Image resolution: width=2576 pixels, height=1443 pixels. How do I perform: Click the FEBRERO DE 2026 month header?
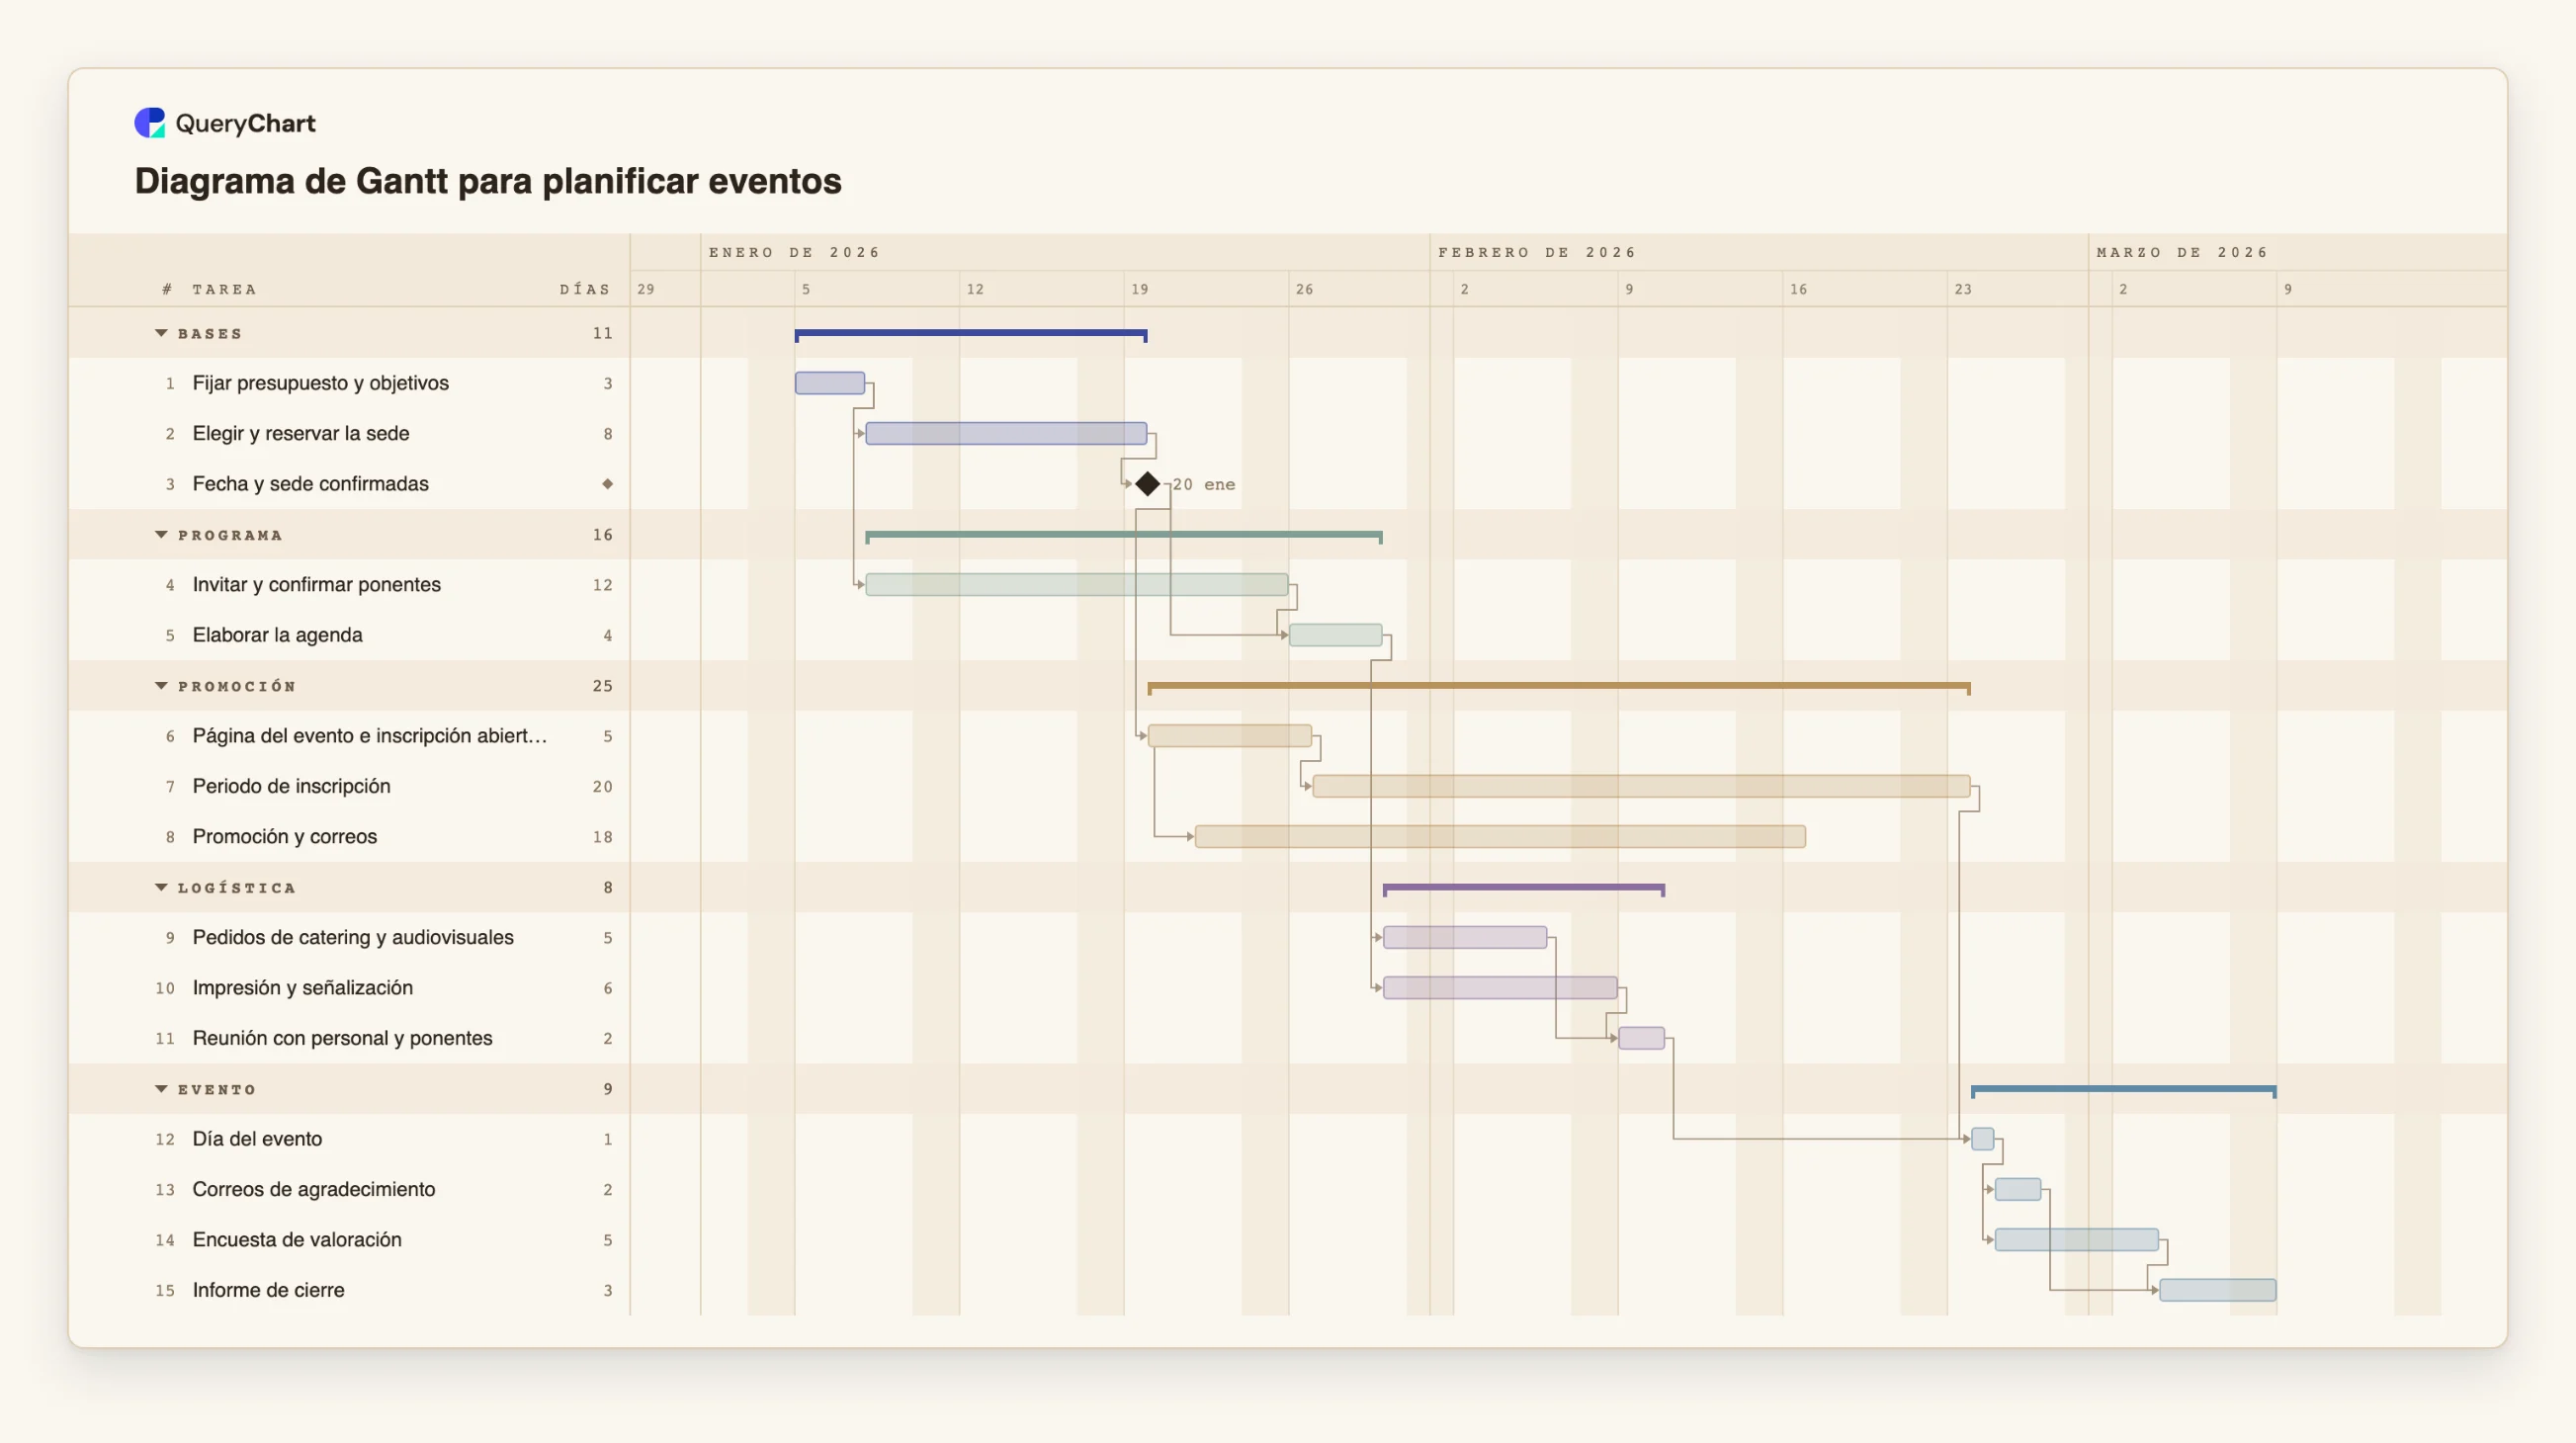1537,252
